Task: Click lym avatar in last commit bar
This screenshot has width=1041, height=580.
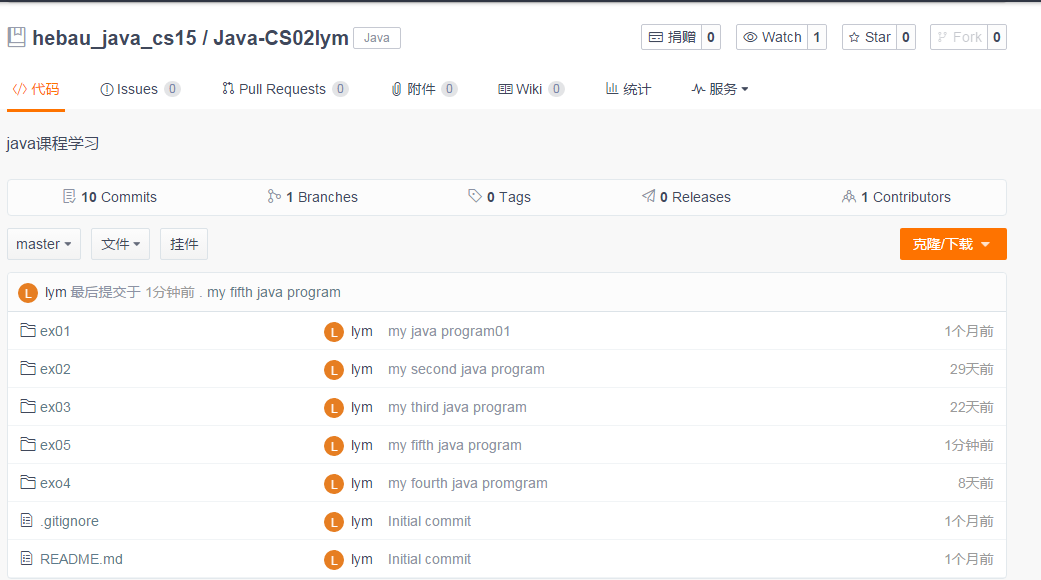Action: coord(28,293)
